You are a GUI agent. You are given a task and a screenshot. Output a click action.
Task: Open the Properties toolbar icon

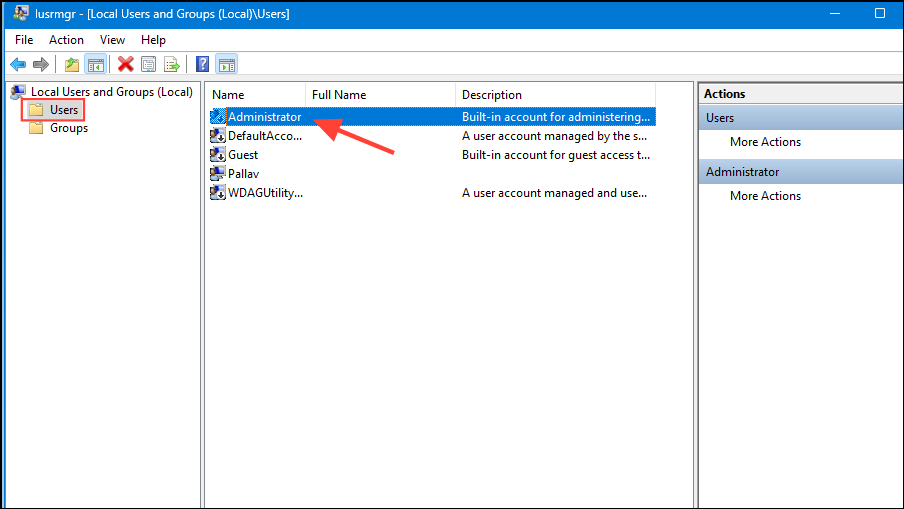pos(148,64)
